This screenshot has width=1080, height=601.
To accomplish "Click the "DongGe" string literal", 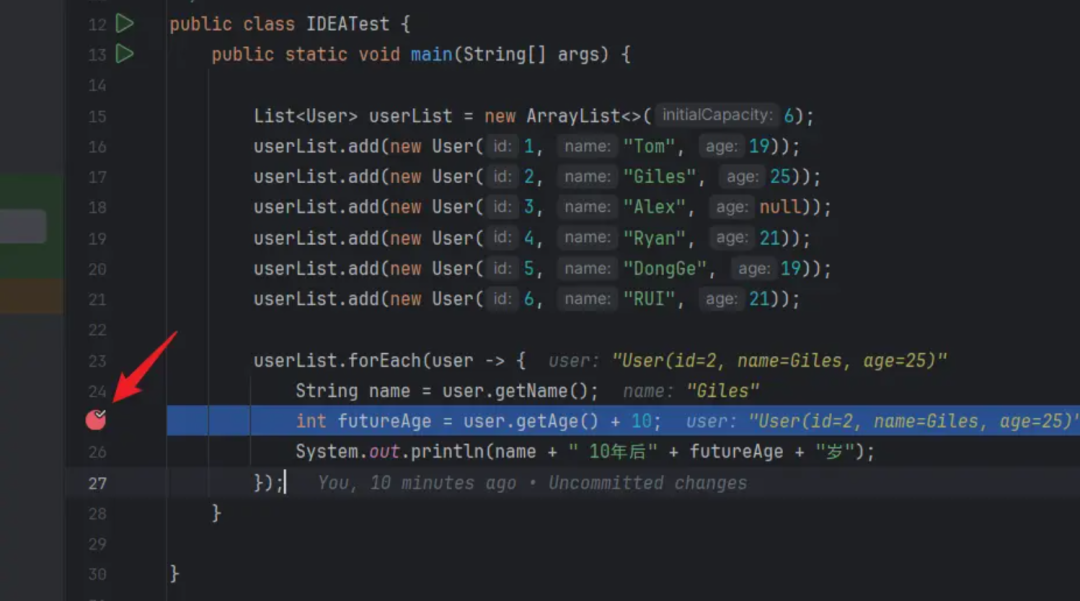I will coord(665,268).
